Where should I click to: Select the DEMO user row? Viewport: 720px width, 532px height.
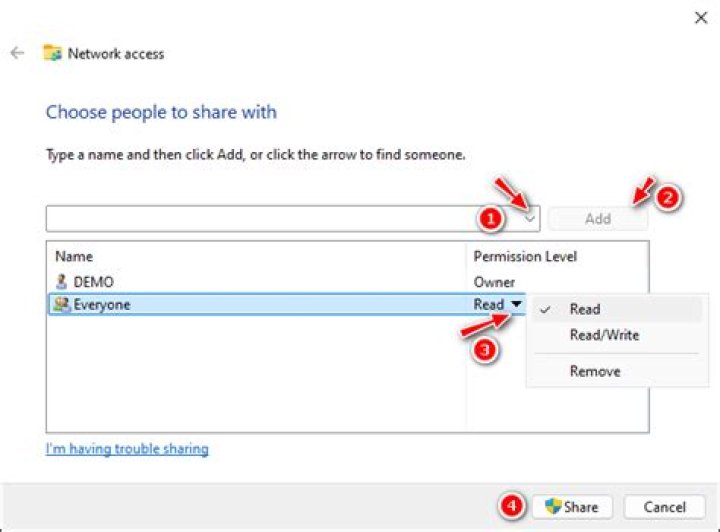click(x=250, y=282)
